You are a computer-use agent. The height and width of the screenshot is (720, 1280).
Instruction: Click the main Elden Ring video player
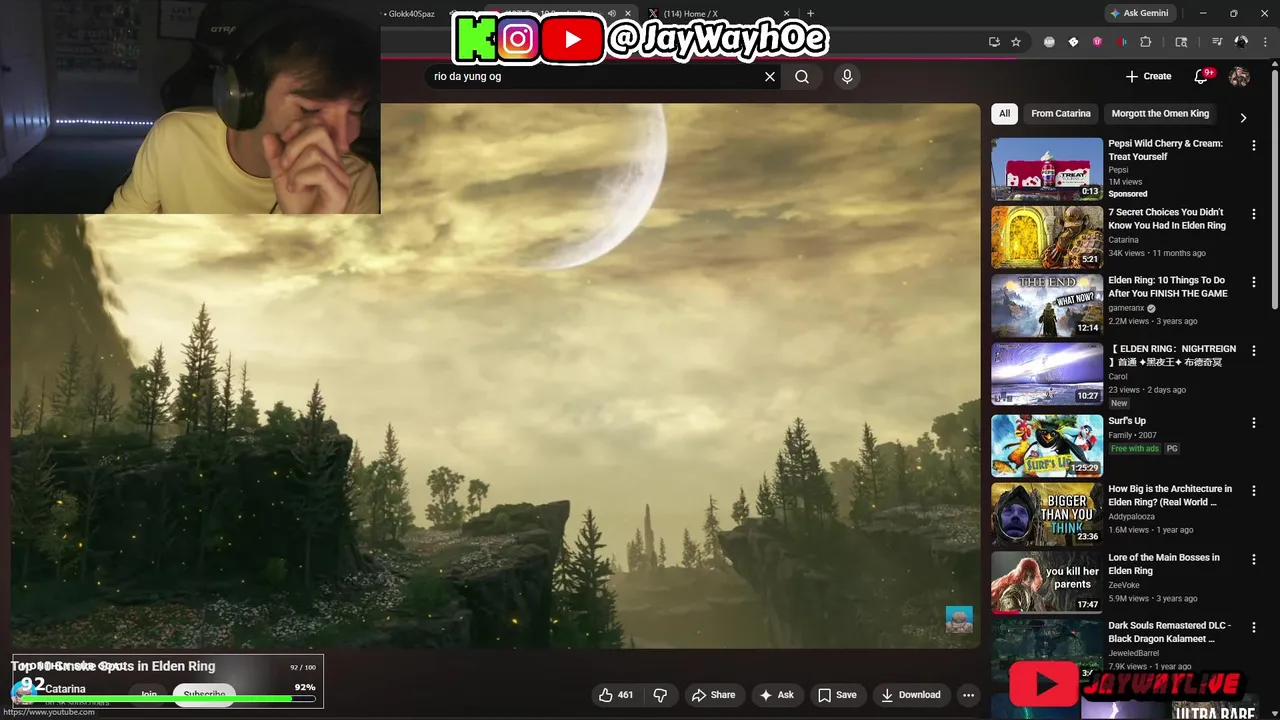coord(495,376)
